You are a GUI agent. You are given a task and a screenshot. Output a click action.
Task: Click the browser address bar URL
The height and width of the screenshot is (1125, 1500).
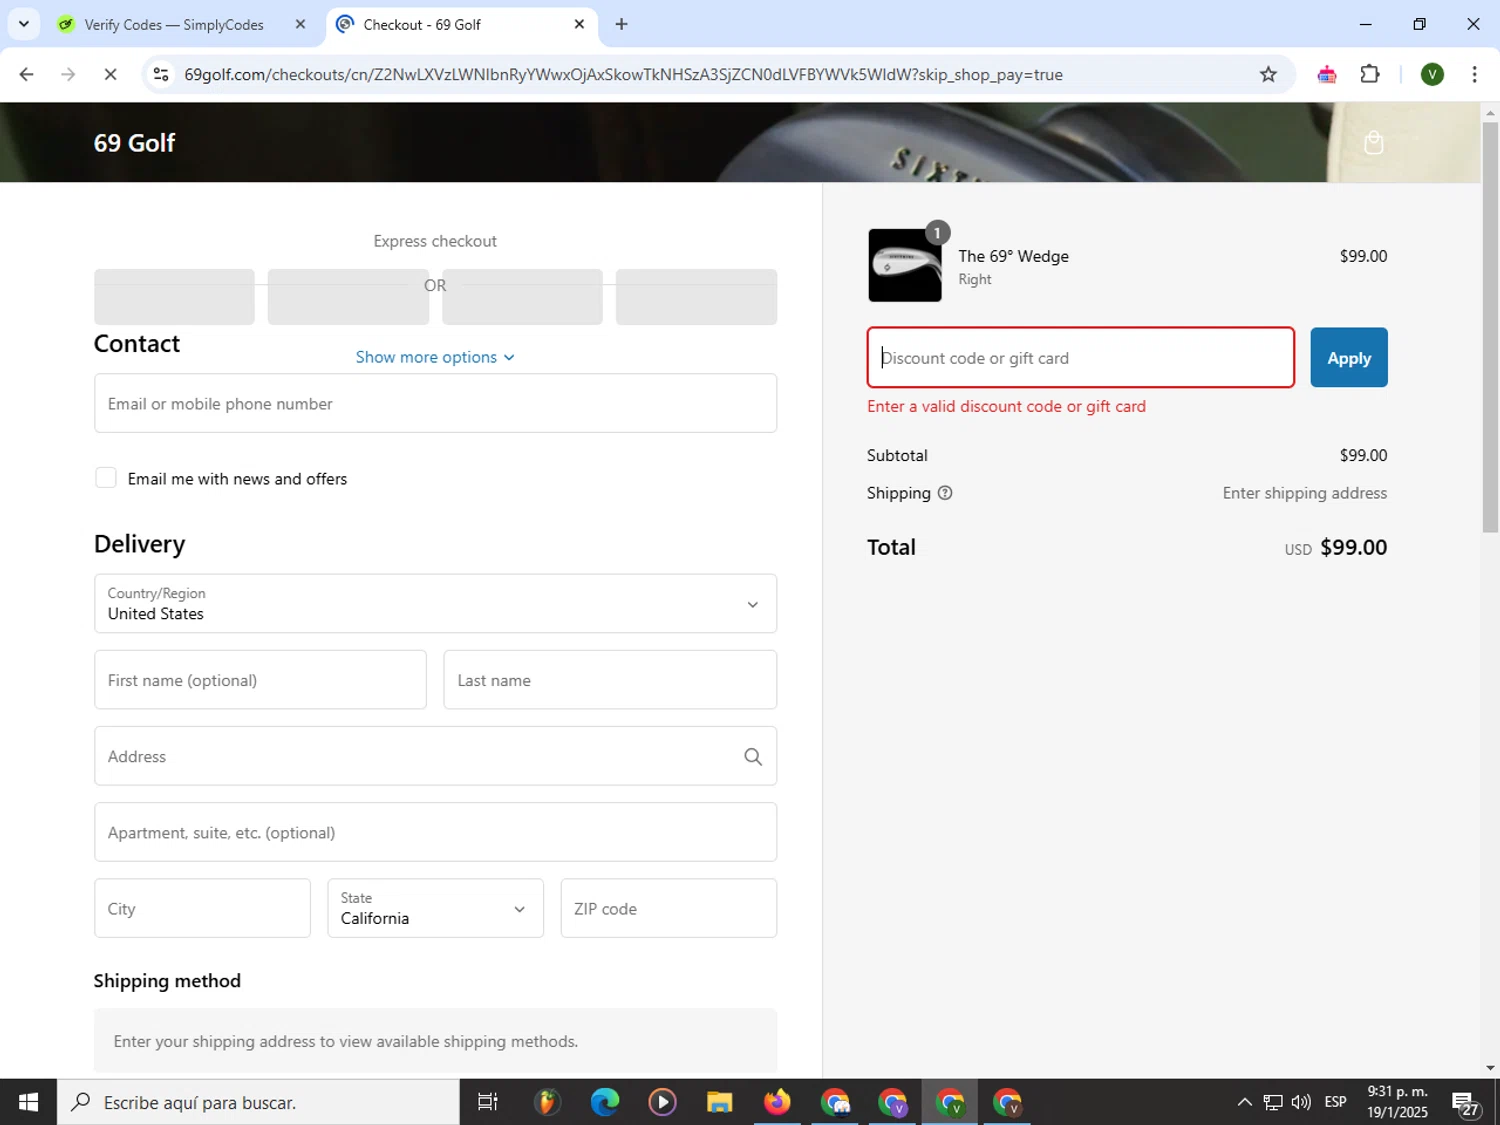[x=623, y=74]
